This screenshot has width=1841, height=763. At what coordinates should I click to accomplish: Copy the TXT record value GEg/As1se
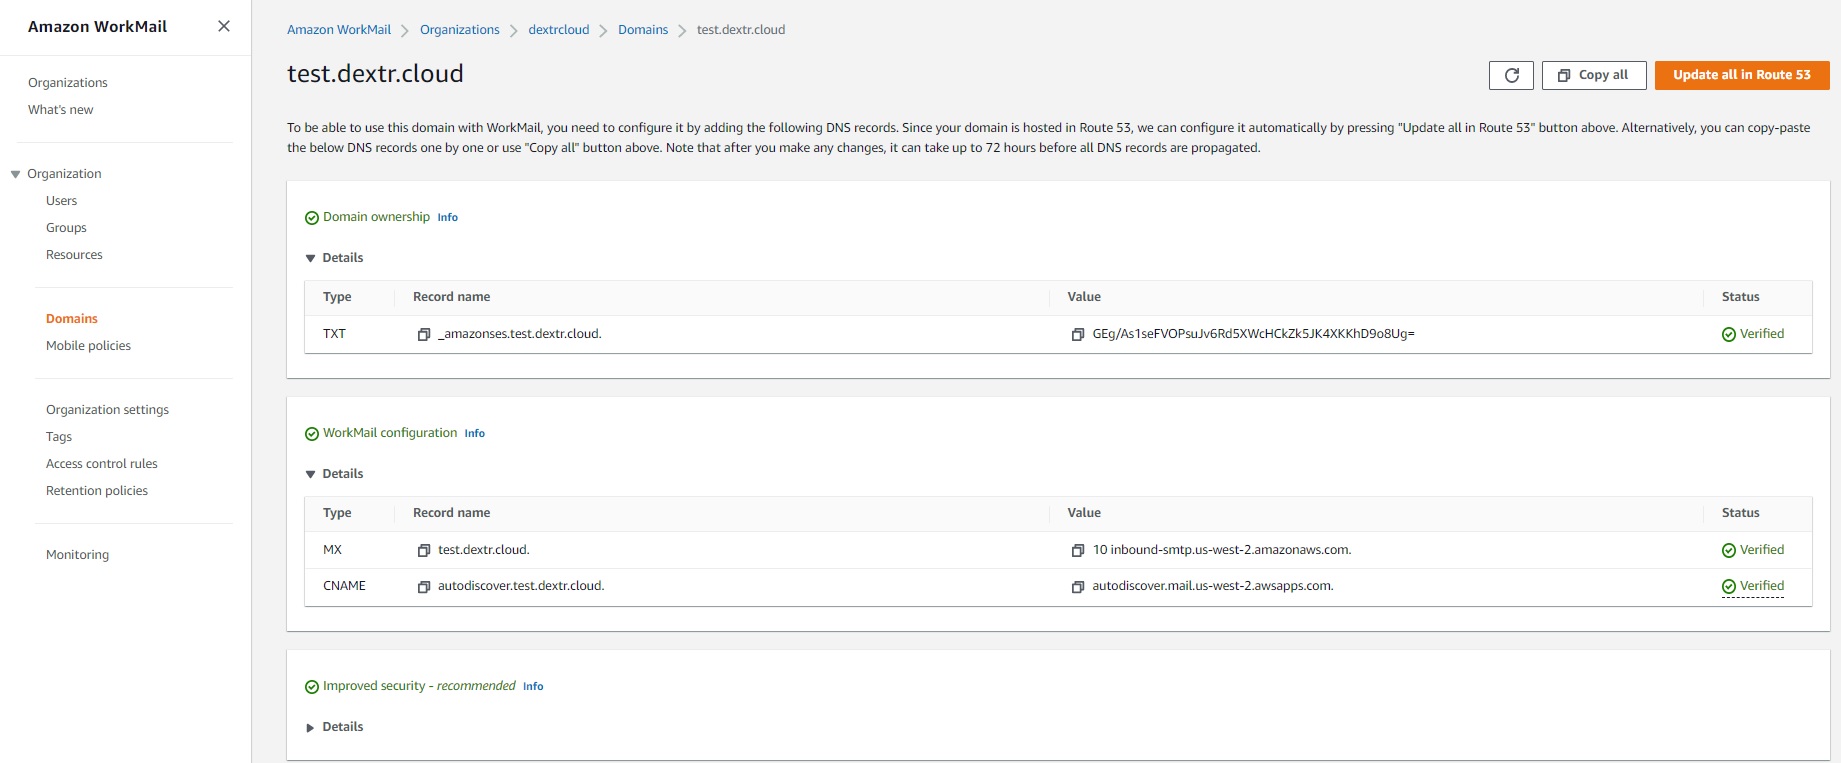(x=1078, y=334)
